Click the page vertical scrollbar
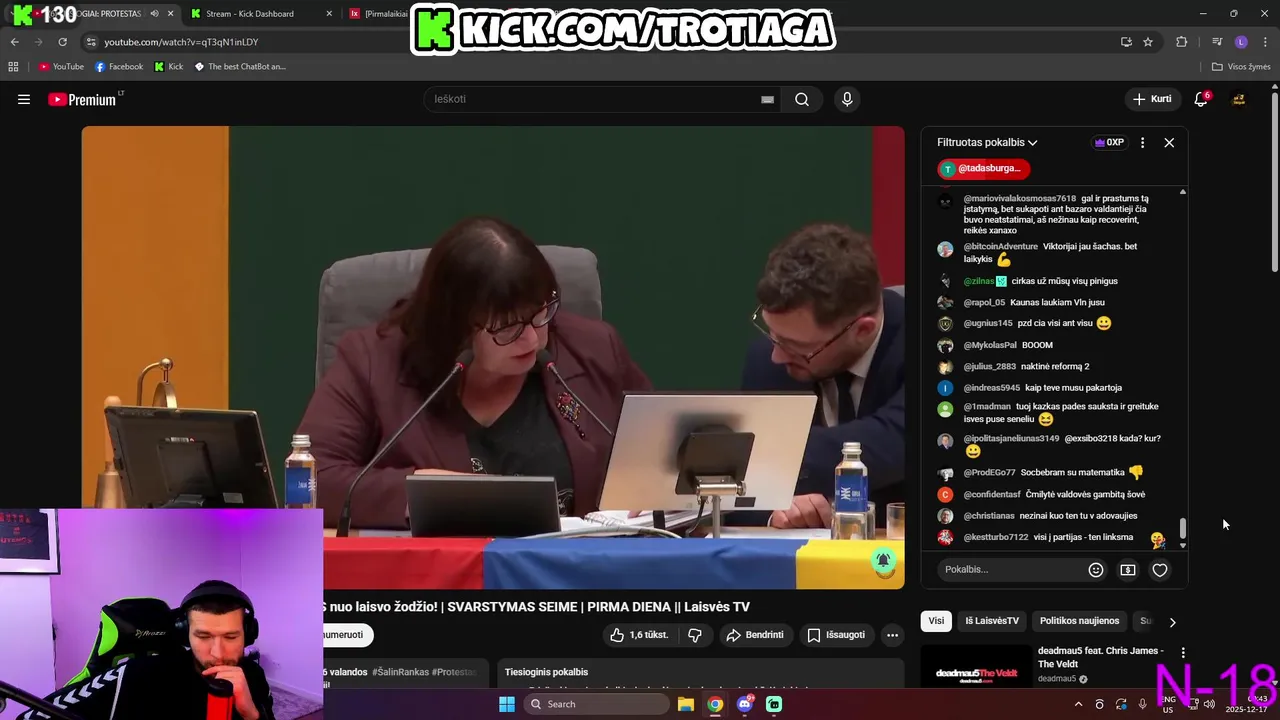Viewport: 1280px width, 720px height. point(1275,182)
